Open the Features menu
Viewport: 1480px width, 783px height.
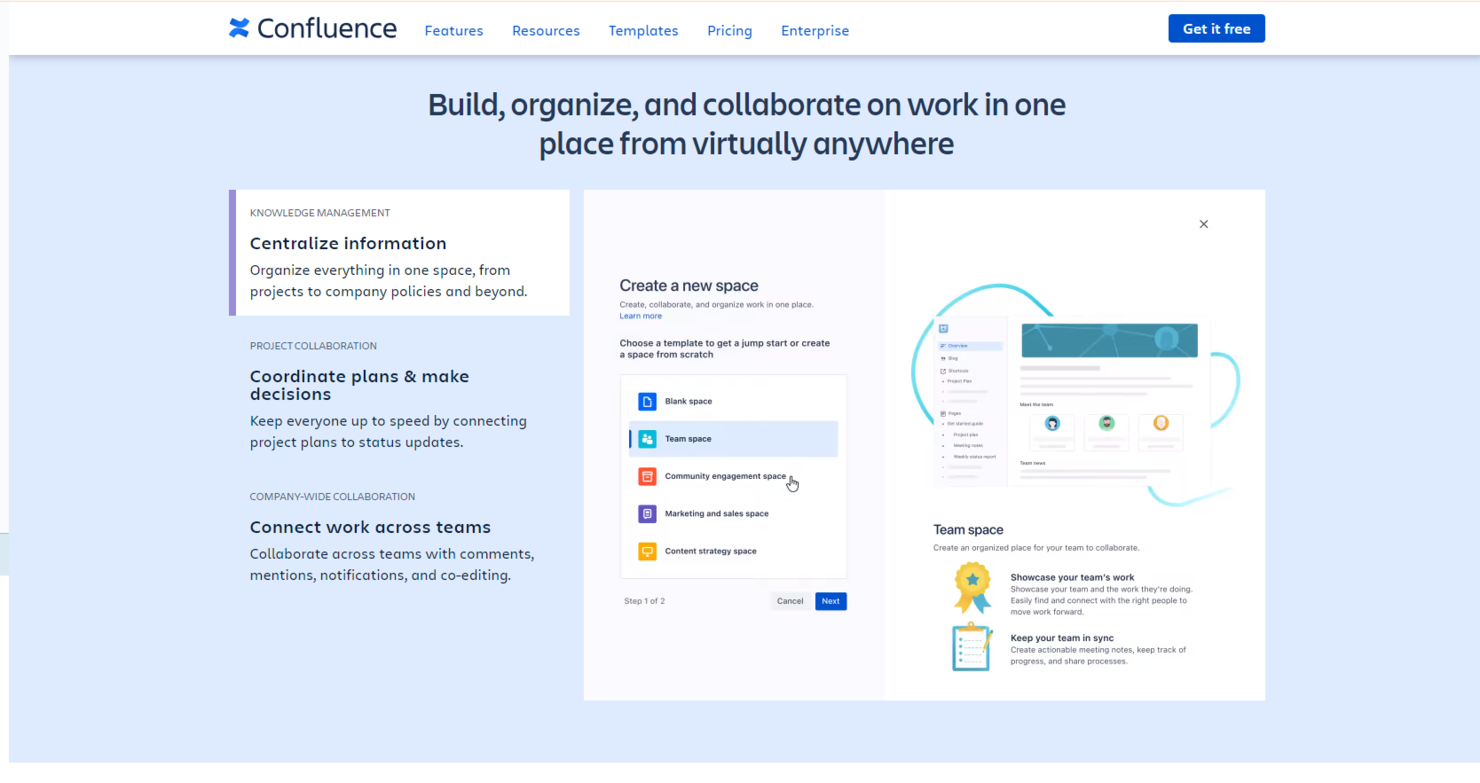(x=454, y=31)
